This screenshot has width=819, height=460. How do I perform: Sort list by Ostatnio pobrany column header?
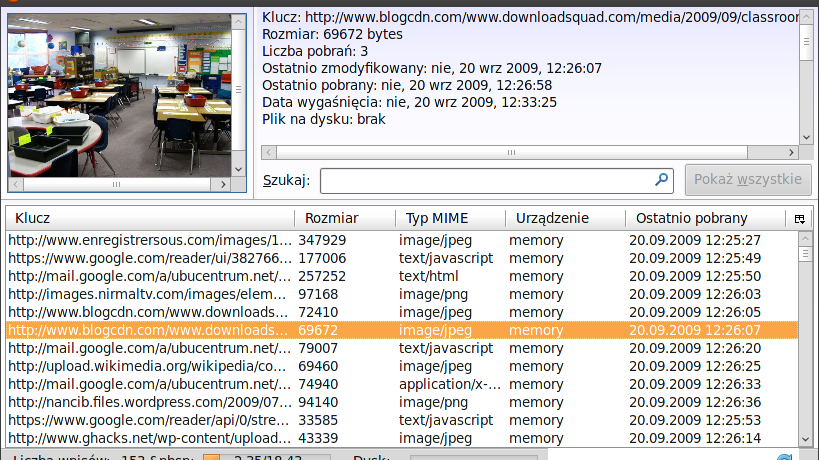[706, 218]
